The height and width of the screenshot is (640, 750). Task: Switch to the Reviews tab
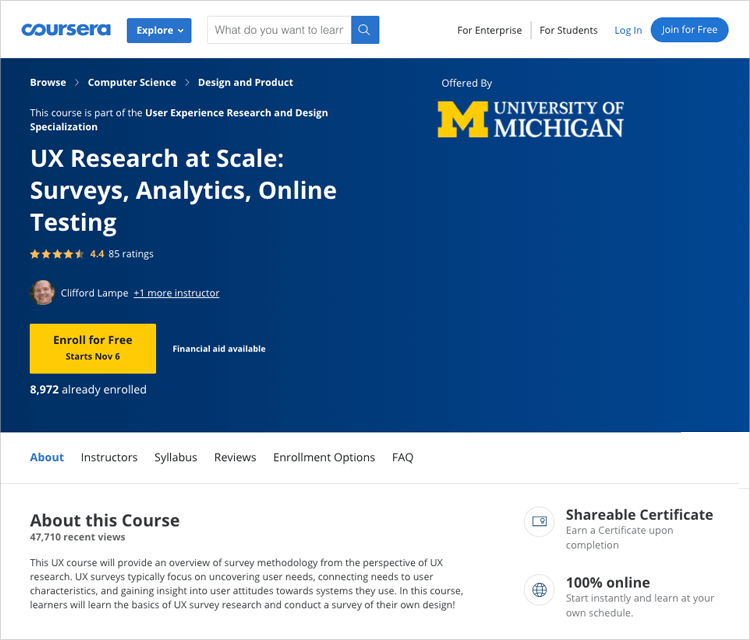tap(235, 457)
